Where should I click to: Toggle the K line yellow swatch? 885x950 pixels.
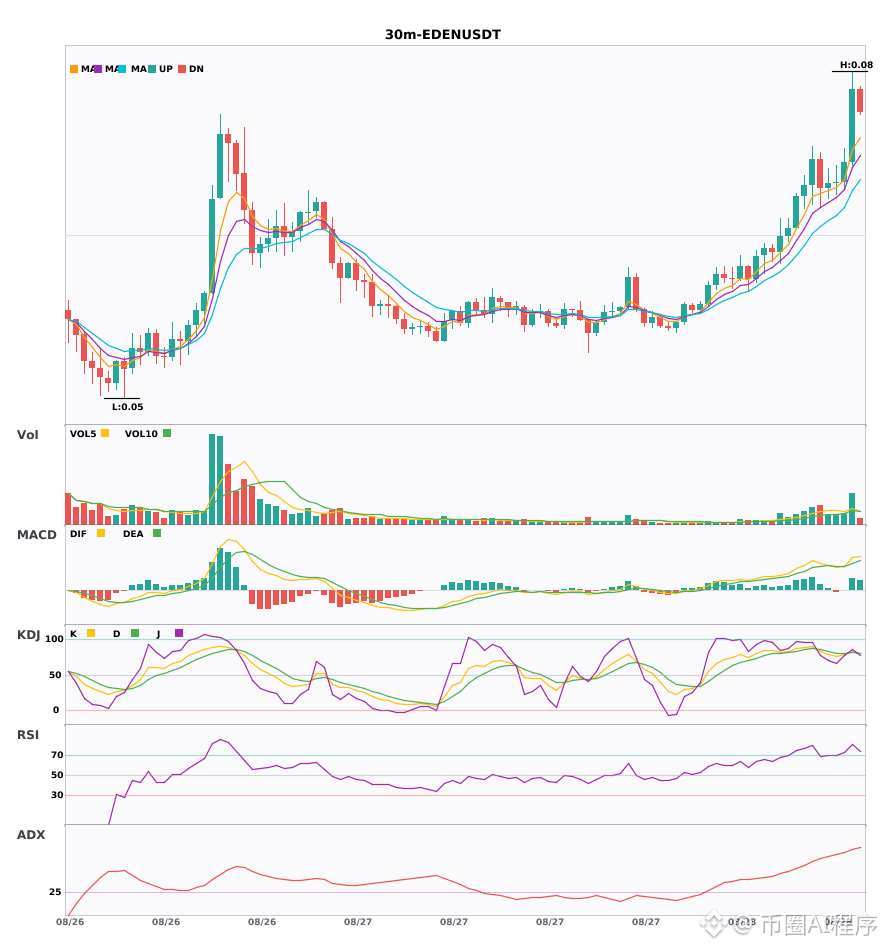(x=91, y=633)
